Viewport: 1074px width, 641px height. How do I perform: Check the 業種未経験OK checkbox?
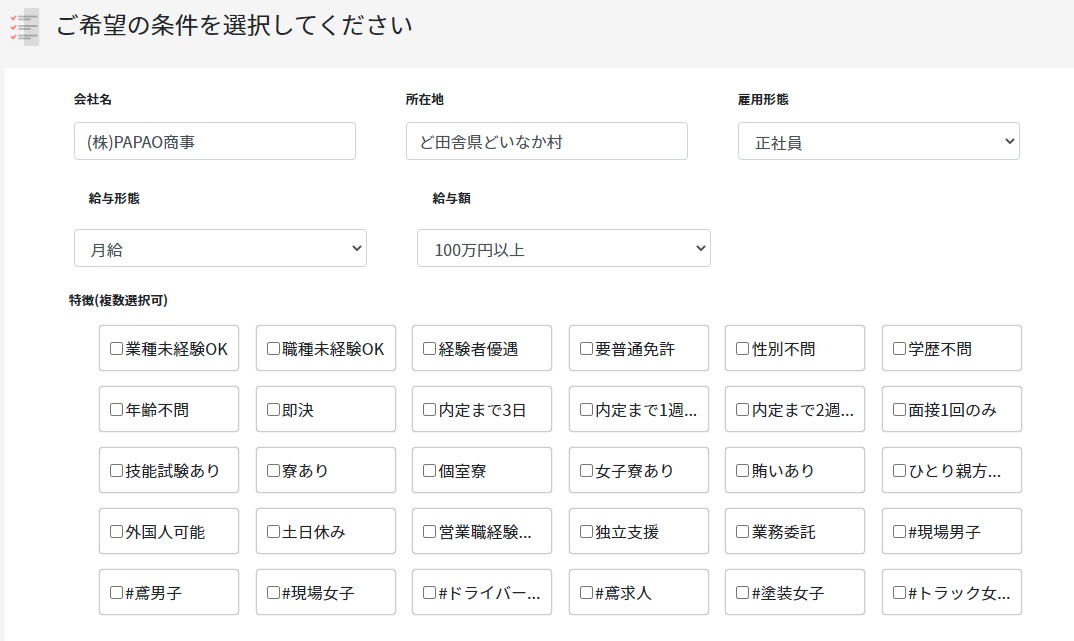(x=117, y=349)
